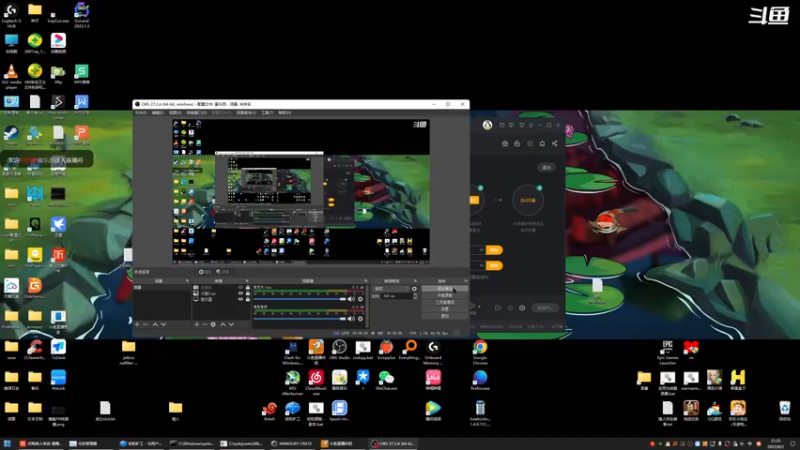Click add scene plus in OBS
This screenshot has width=800, height=450.
click(137, 324)
